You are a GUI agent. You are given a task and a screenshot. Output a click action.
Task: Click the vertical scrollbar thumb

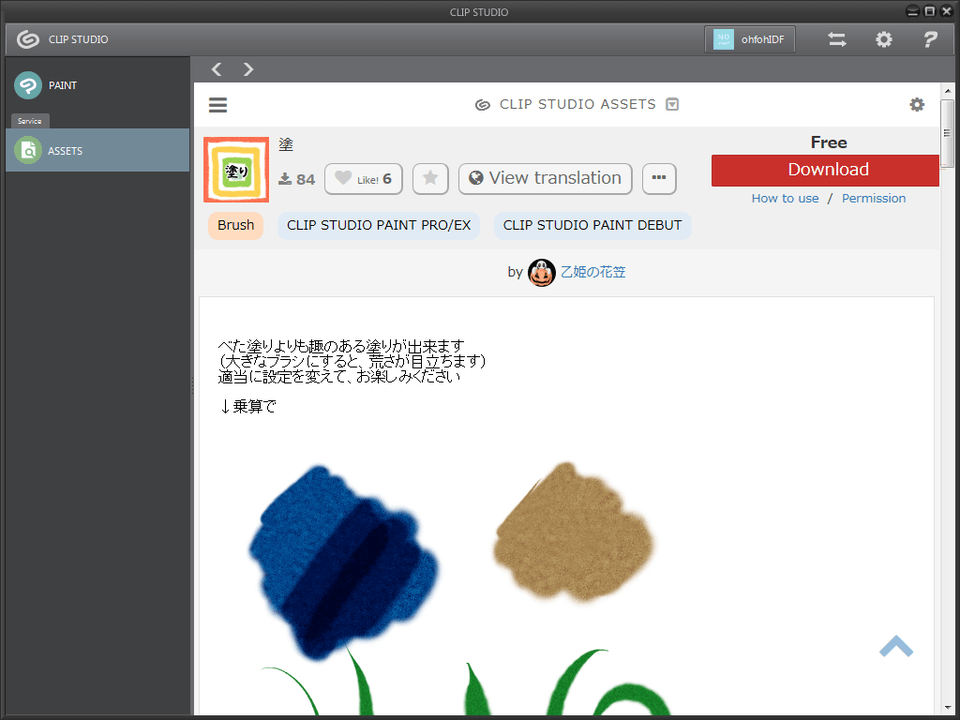pyautogui.click(x=947, y=133)
